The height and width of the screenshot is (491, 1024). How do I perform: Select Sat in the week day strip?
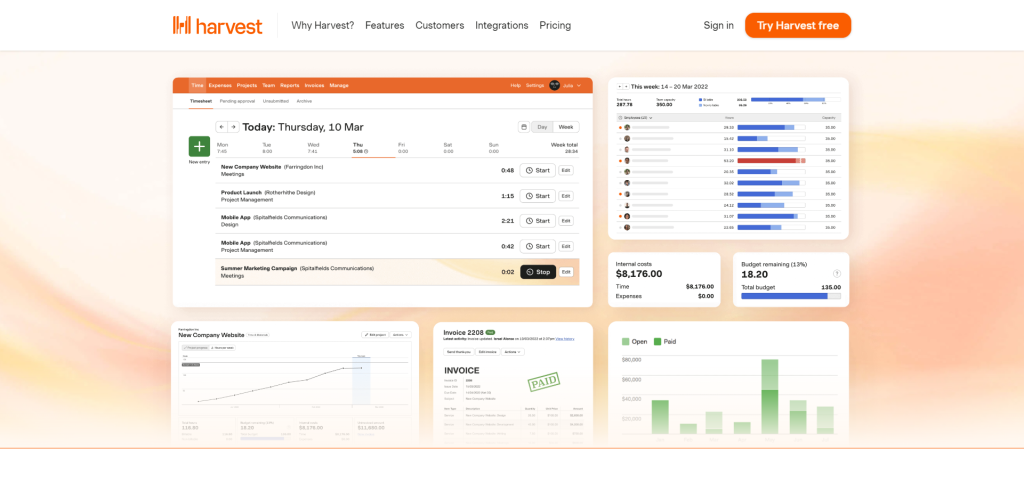click(x=448, y=148)
